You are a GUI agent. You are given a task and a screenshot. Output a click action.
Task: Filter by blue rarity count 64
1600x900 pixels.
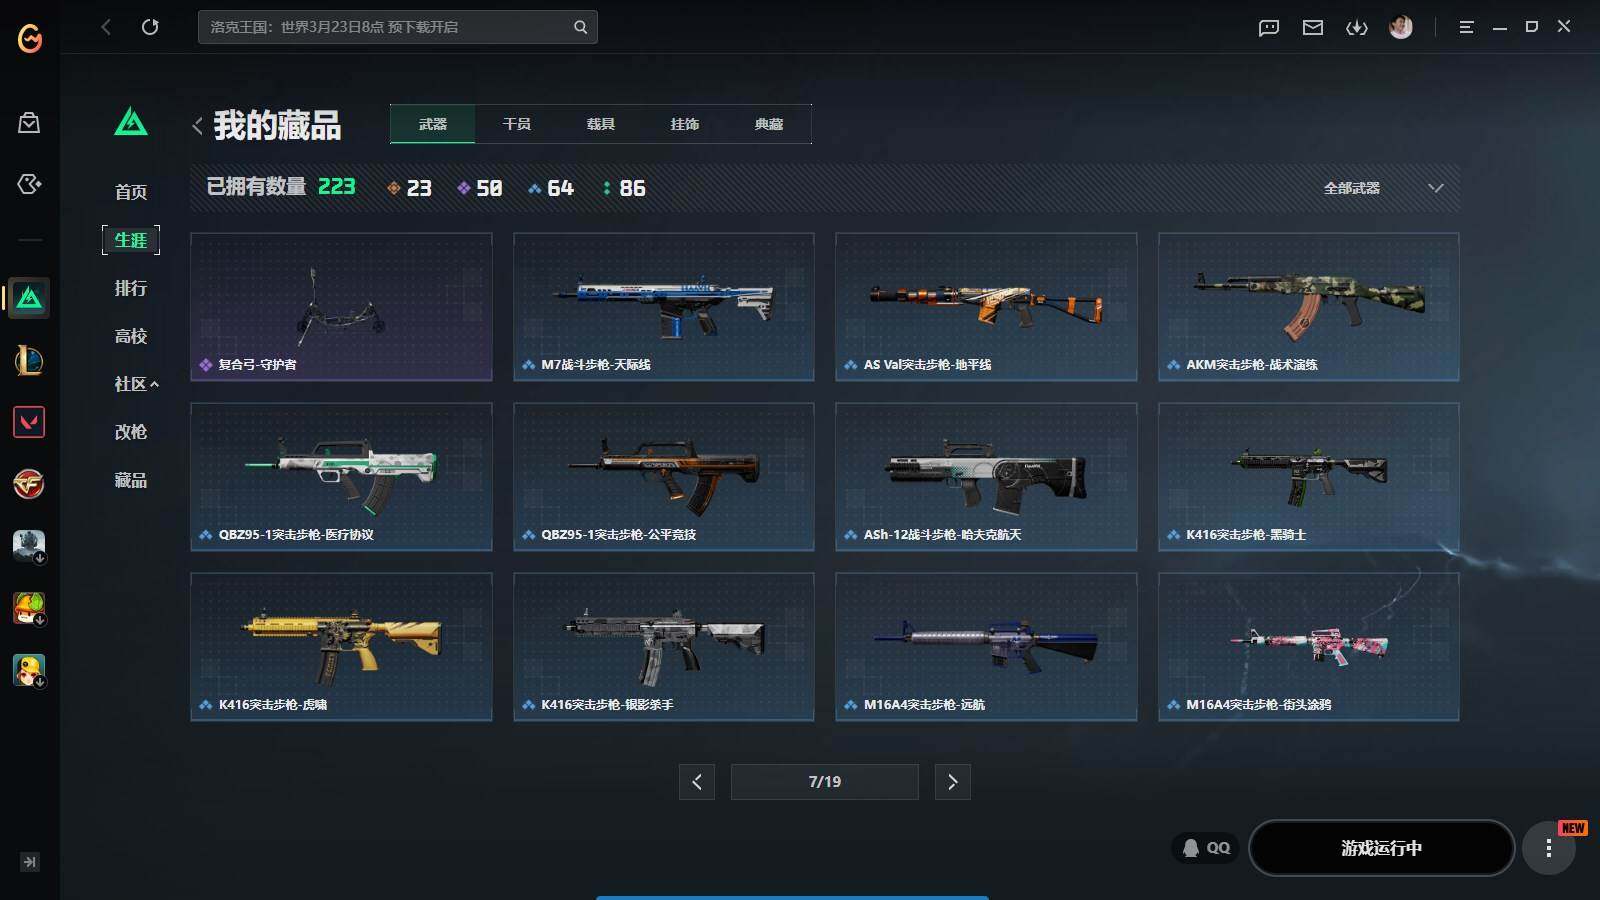coord(551,188)
